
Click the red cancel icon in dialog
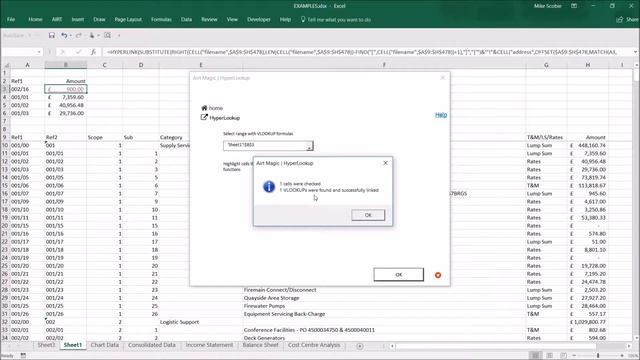pos(438,275)
